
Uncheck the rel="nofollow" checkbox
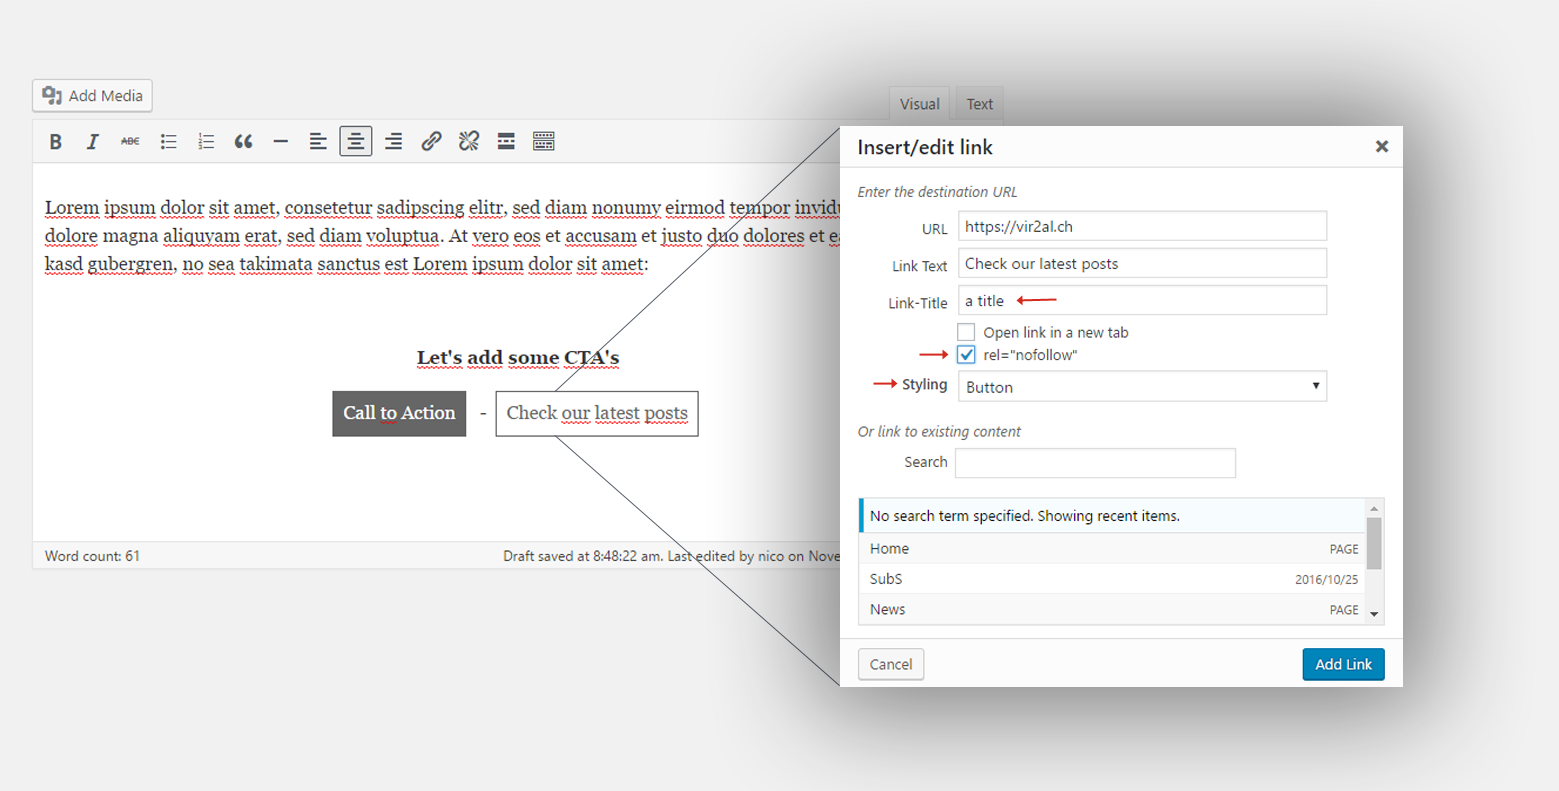(966, 355)
